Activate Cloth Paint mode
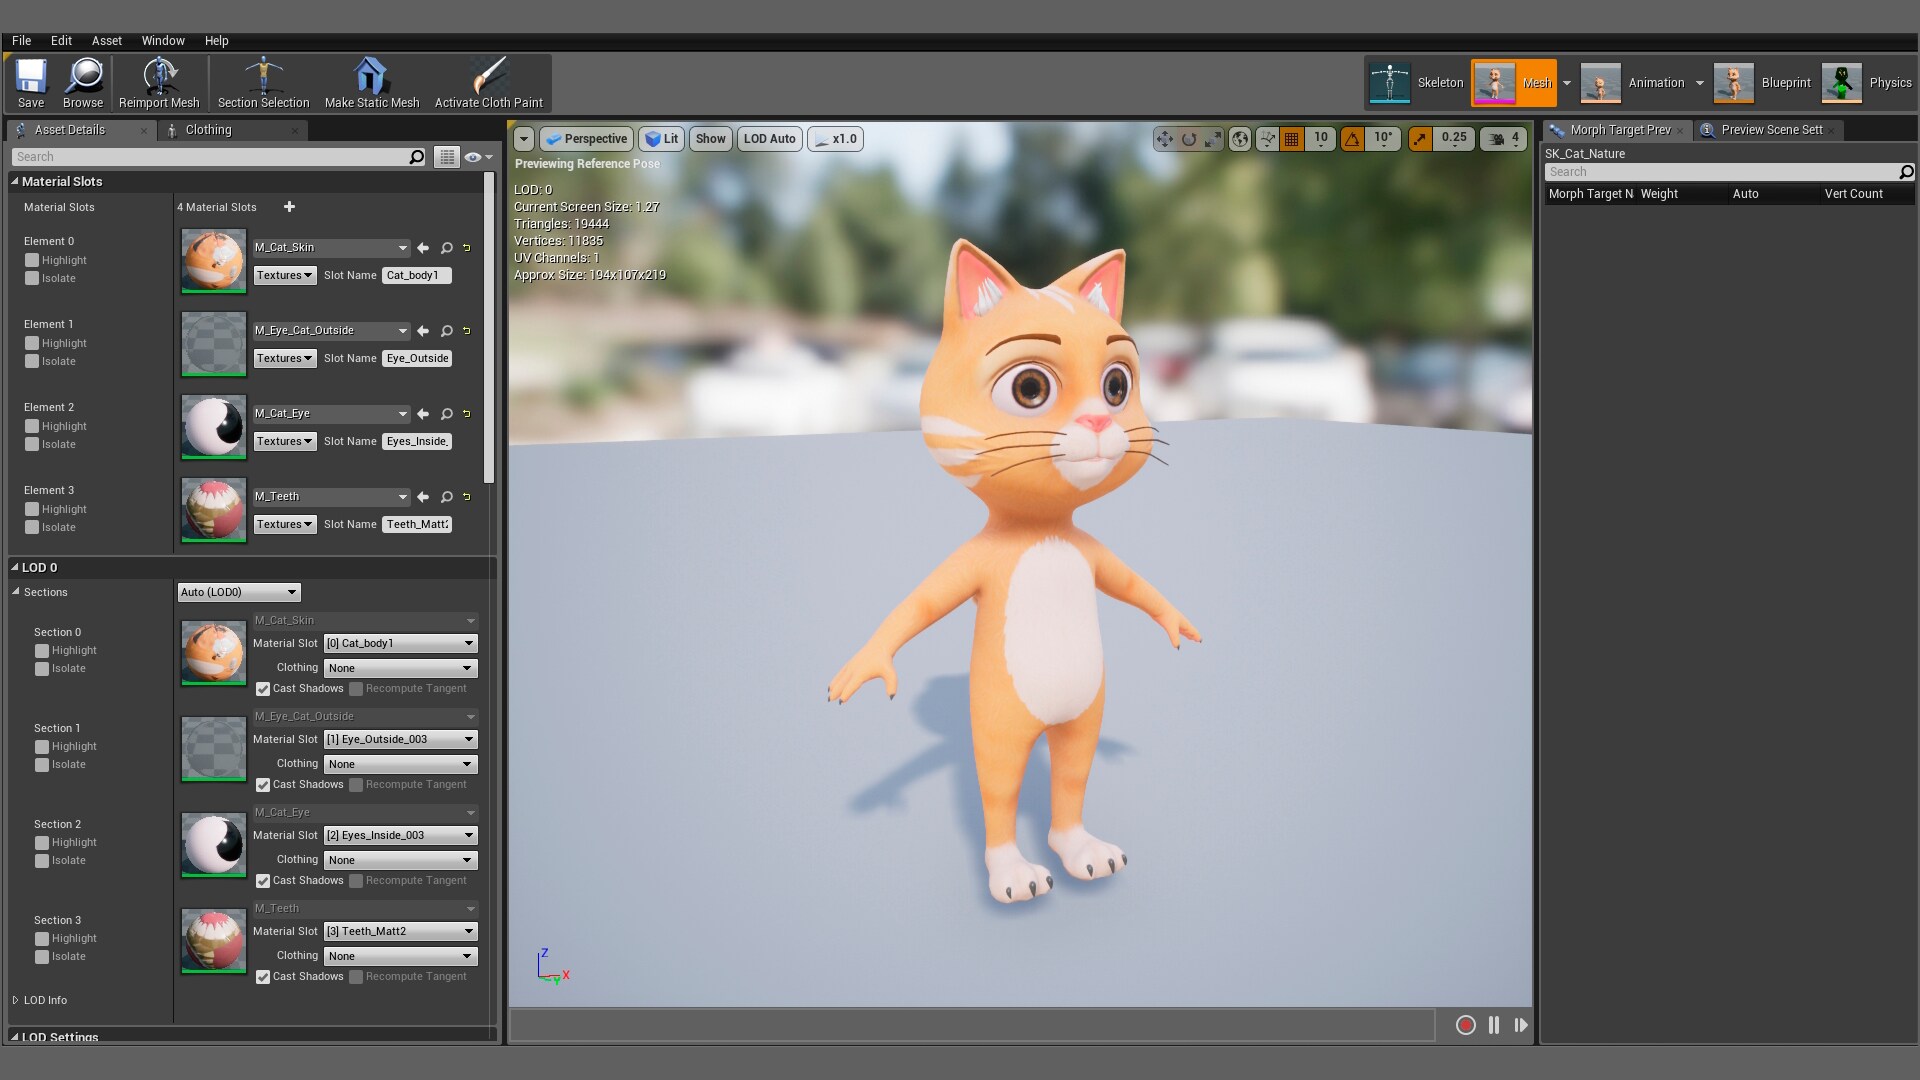 pyautogui.click(x=489, y=80)
